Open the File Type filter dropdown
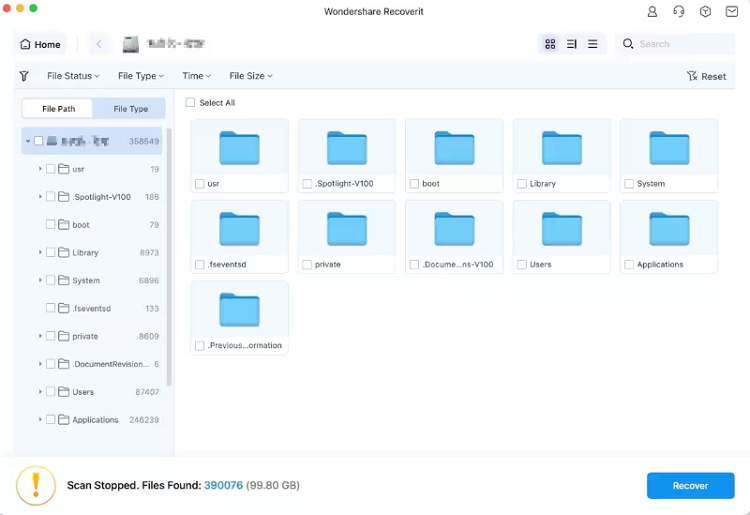The height and width of the screenshot is (515, 750). coord(141,76)
